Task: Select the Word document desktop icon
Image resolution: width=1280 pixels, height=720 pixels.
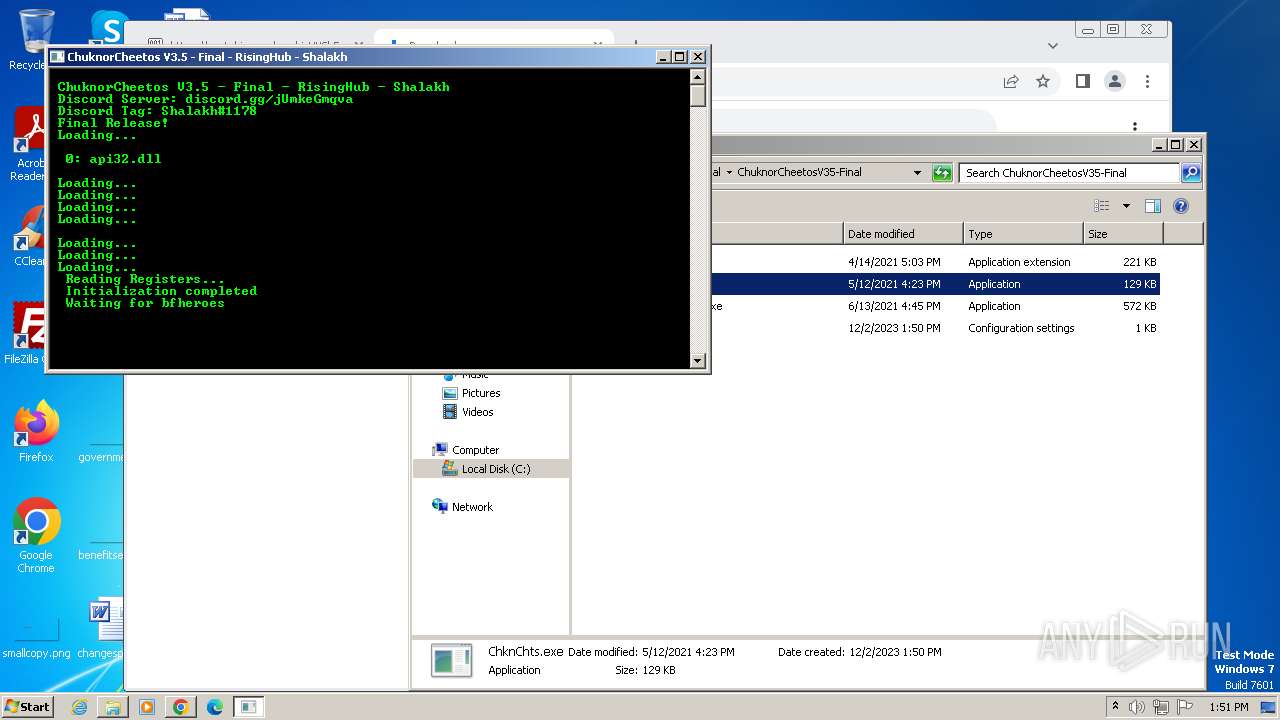Action: [103, 628]
